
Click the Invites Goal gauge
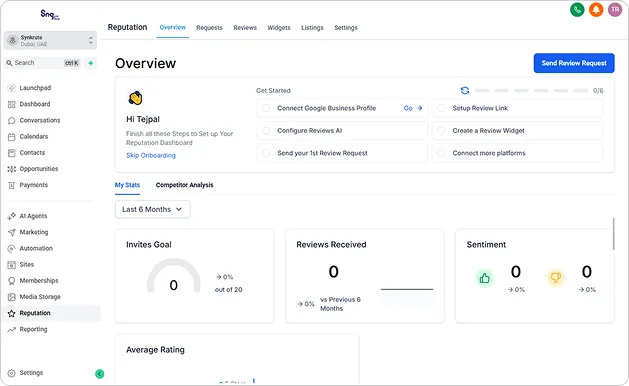tap(173, 276)
